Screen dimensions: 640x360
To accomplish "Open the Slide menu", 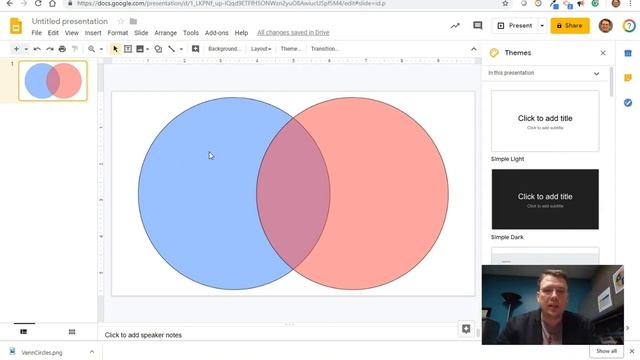I will pyautogui.click(x=141, y=33).
